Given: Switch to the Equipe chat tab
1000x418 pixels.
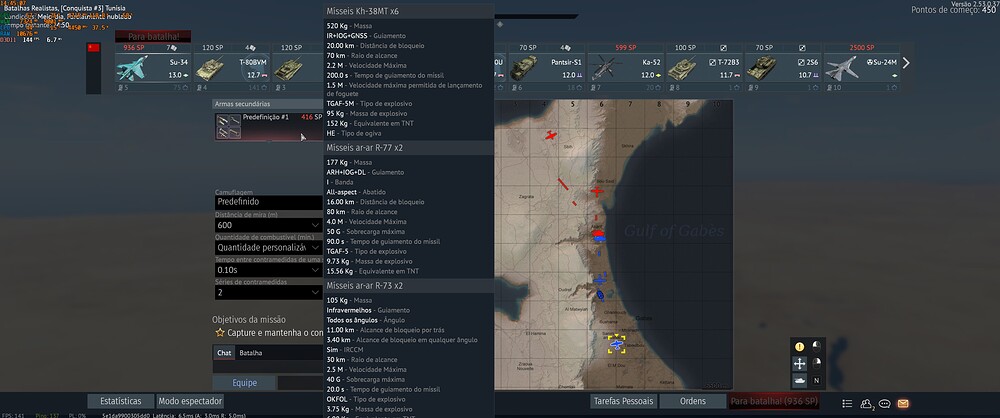Looking at the screenshot, I should [244, 382].
